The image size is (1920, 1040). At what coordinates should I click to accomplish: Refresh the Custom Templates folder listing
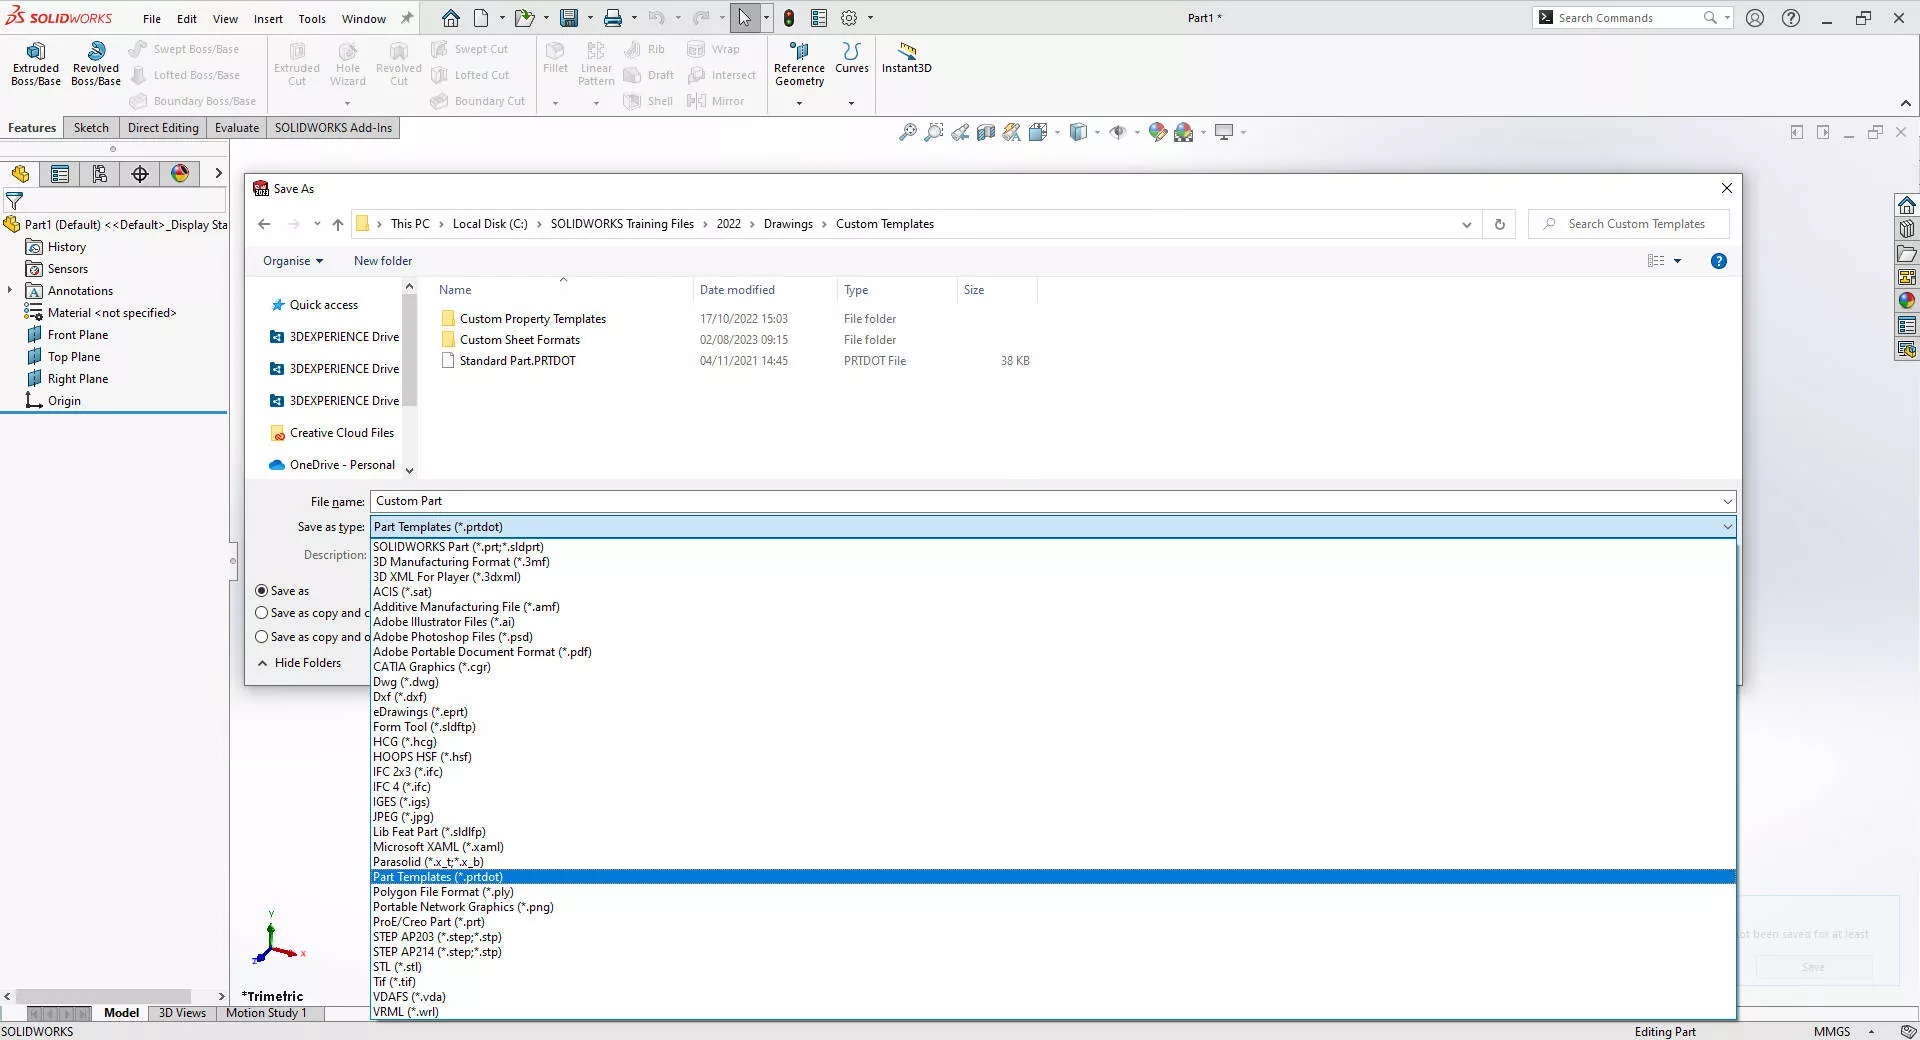[x=1499, y=224]
